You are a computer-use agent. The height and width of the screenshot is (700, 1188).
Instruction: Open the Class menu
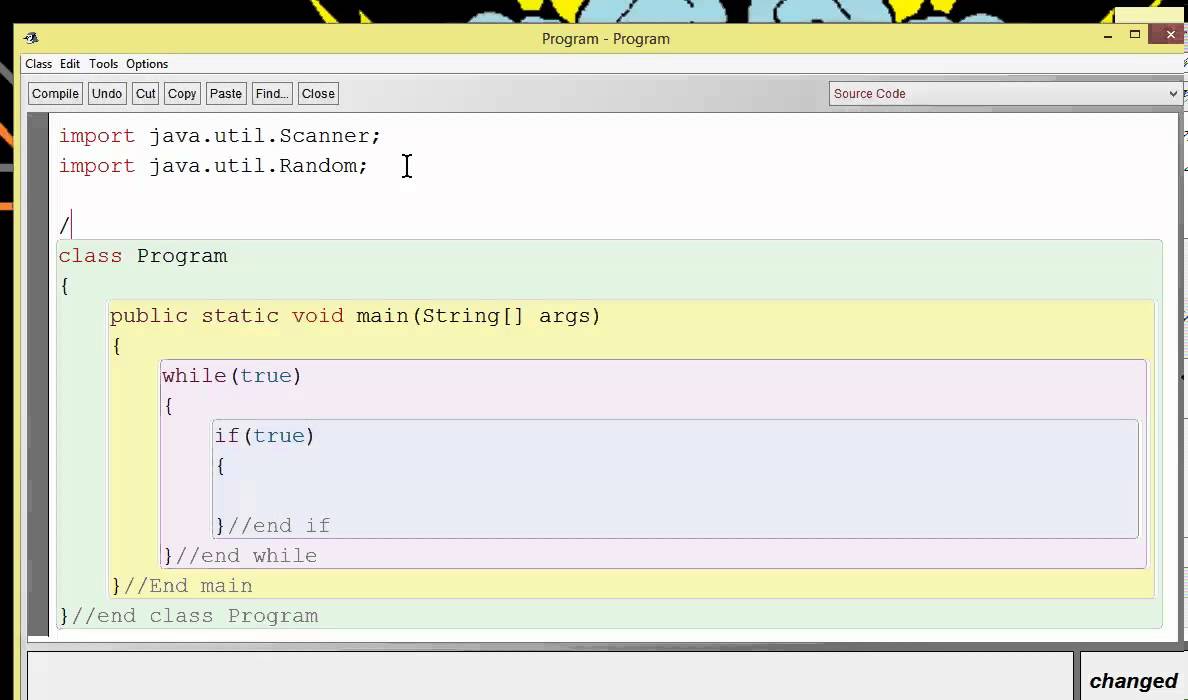tap(39, 64)
